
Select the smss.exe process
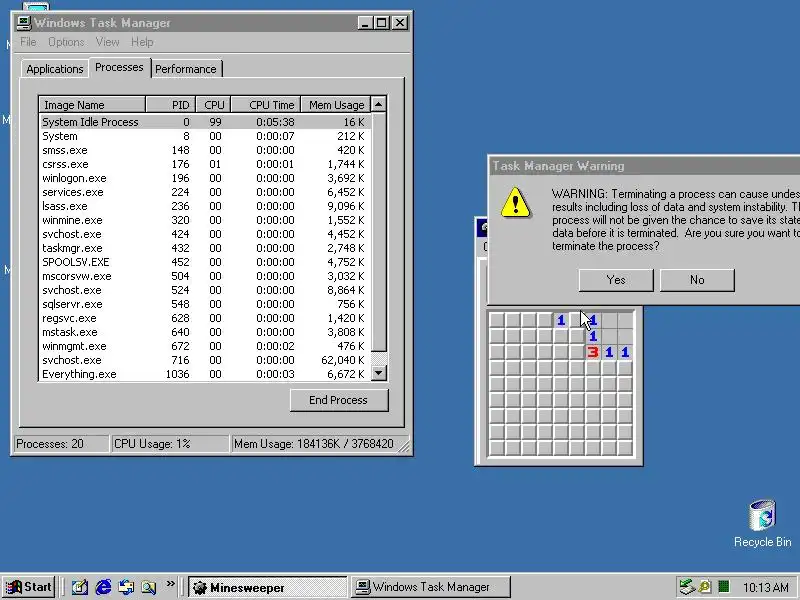[x=205, y=150]
